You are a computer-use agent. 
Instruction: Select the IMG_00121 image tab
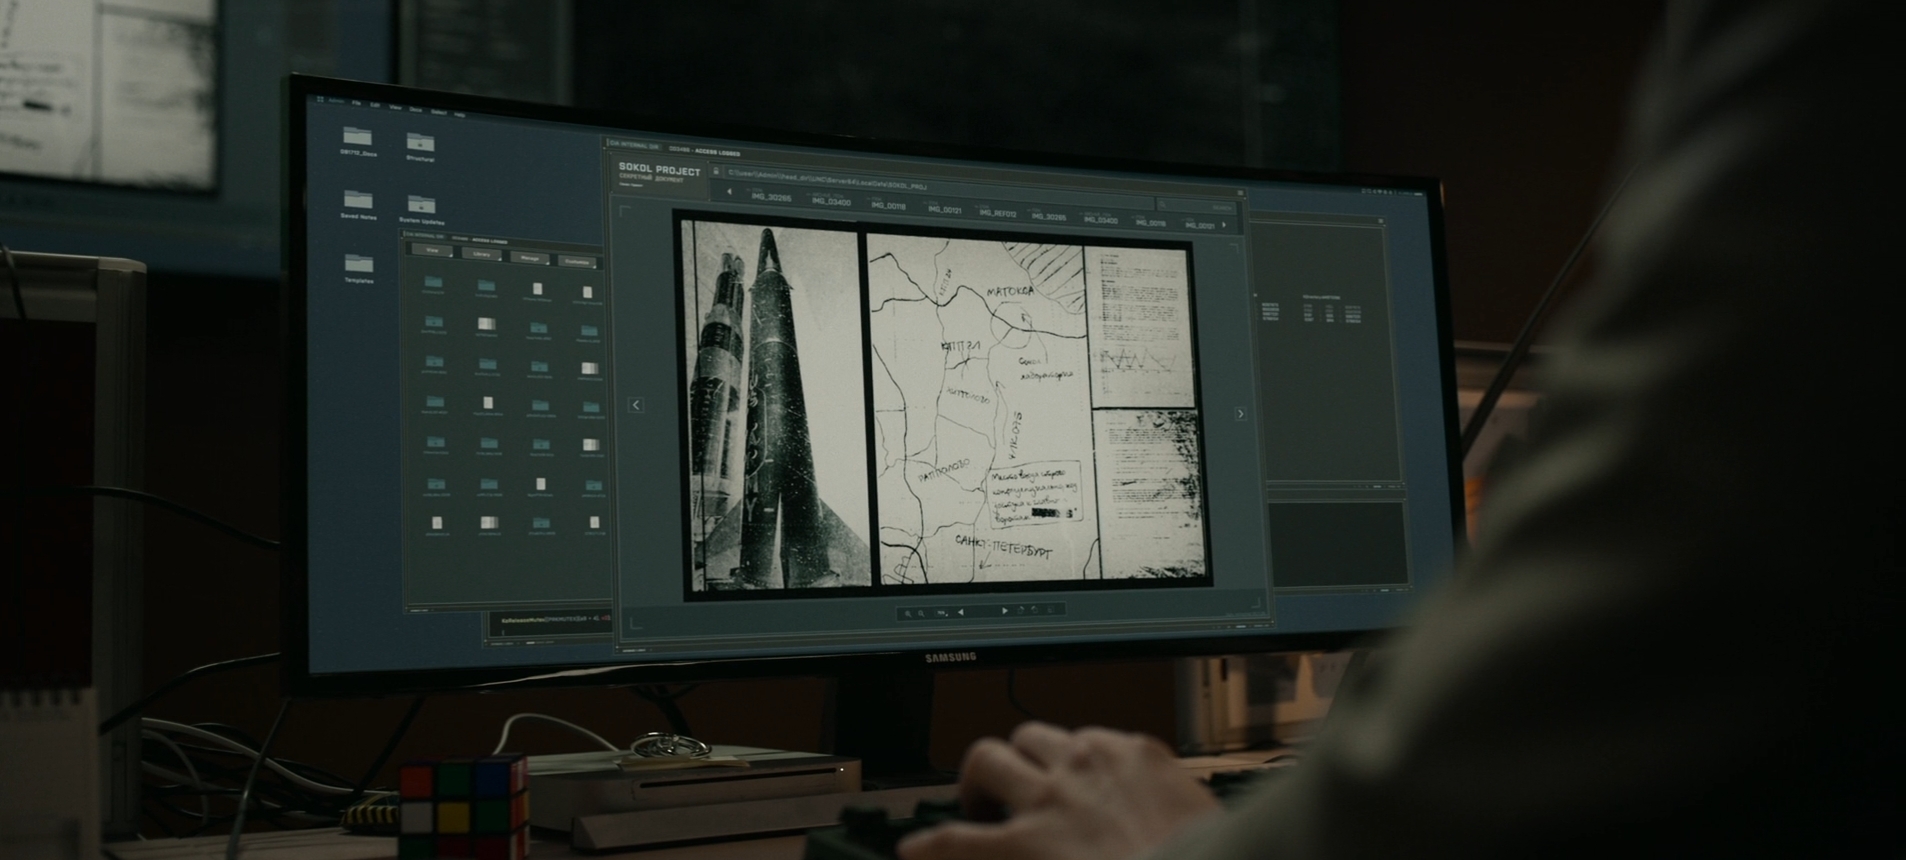[943, 209]
